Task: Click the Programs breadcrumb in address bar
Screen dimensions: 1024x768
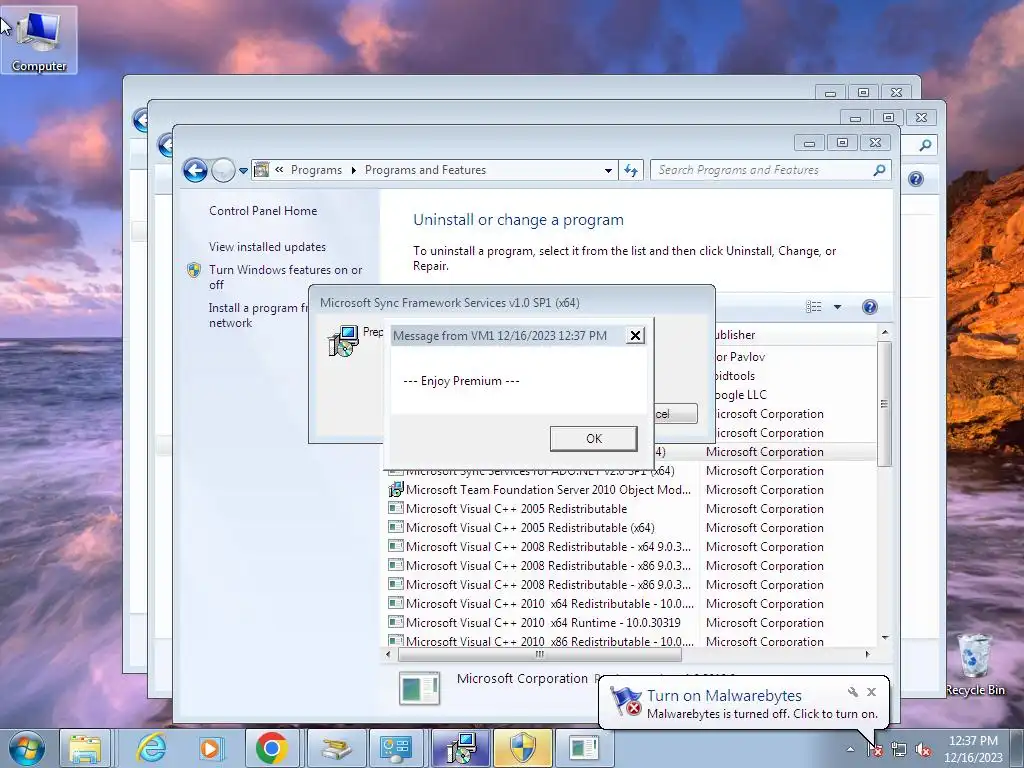Action: (316, 170)
